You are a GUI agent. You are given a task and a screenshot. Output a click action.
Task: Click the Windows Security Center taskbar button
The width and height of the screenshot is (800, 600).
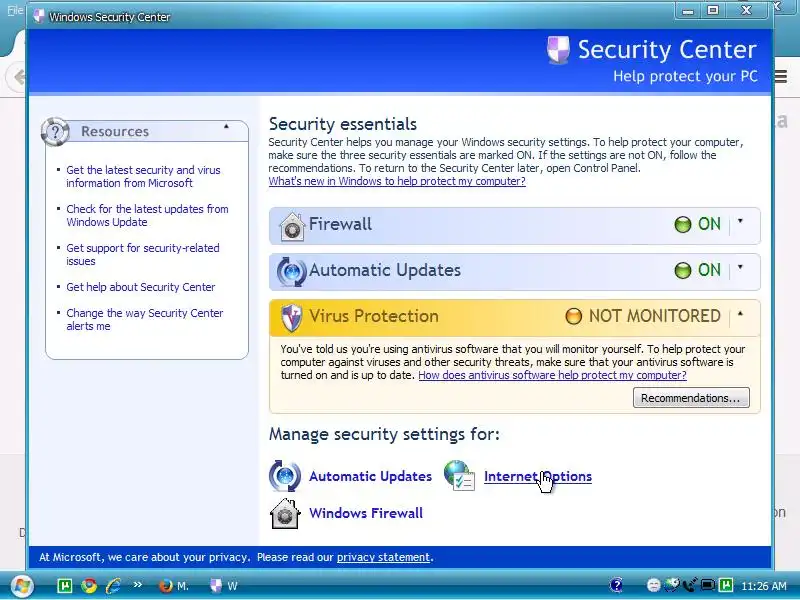224,586
